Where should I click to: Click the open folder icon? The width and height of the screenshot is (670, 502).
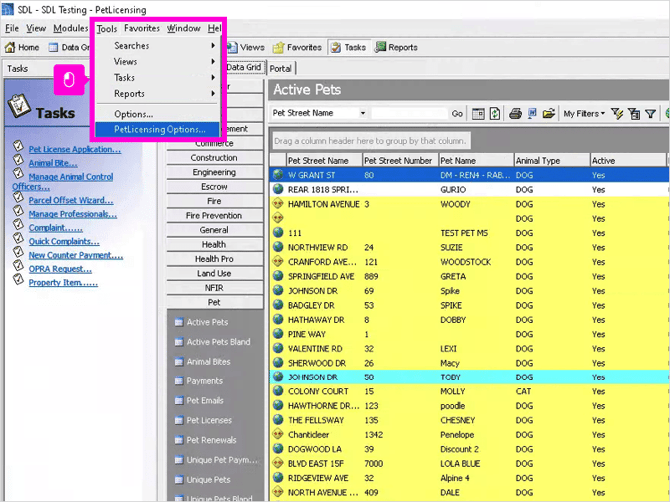(549, 114)
